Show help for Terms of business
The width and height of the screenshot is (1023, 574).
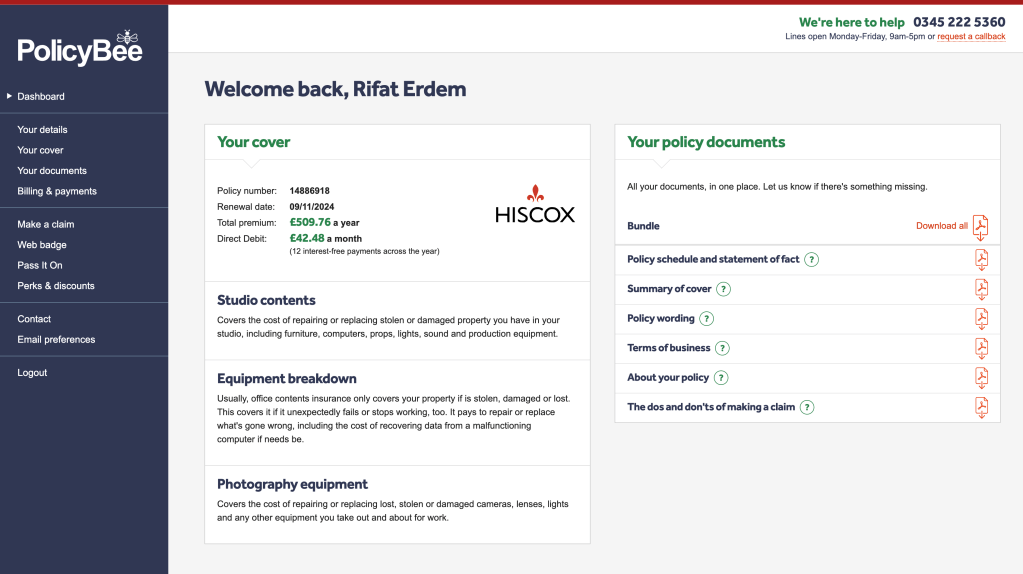point(722,348)
